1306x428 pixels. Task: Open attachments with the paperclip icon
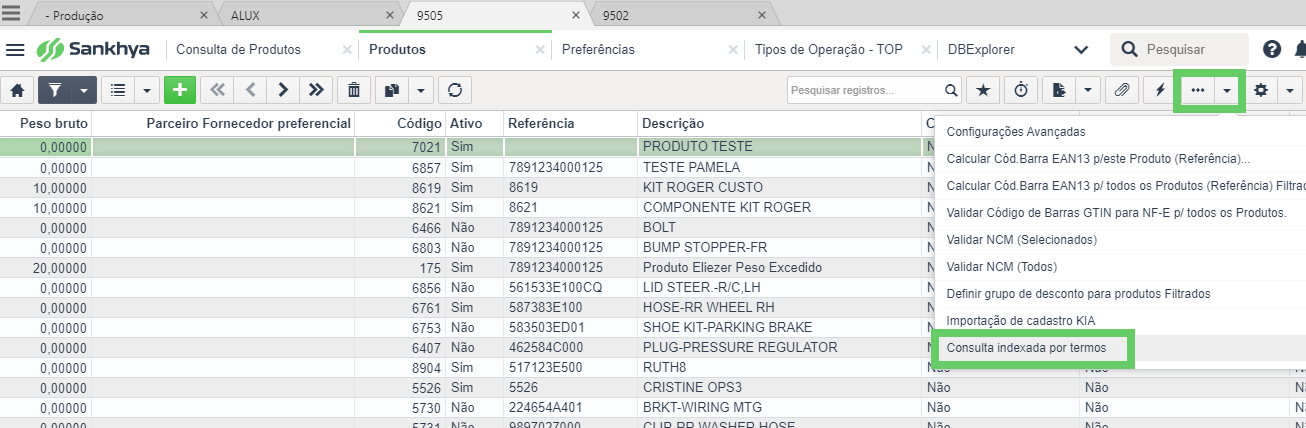[1122, 90]
